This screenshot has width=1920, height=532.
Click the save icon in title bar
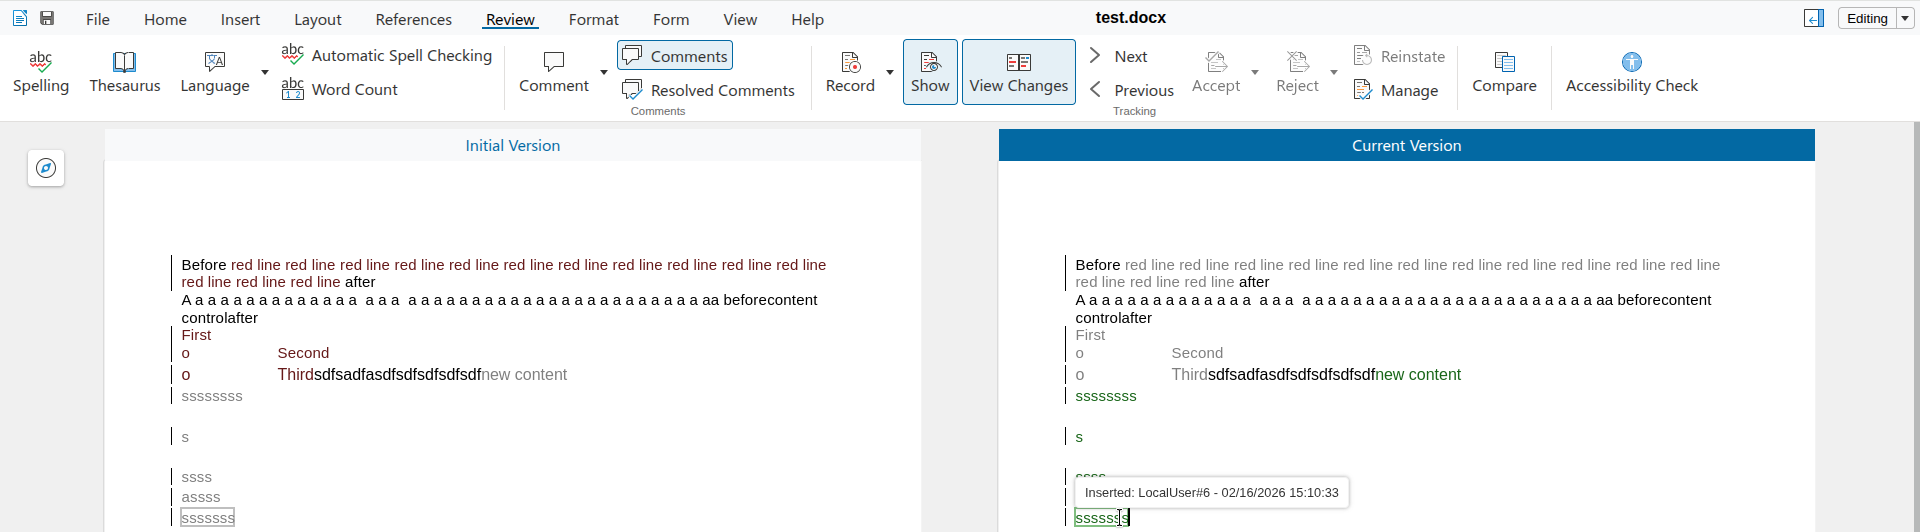[x=47, y=18]
